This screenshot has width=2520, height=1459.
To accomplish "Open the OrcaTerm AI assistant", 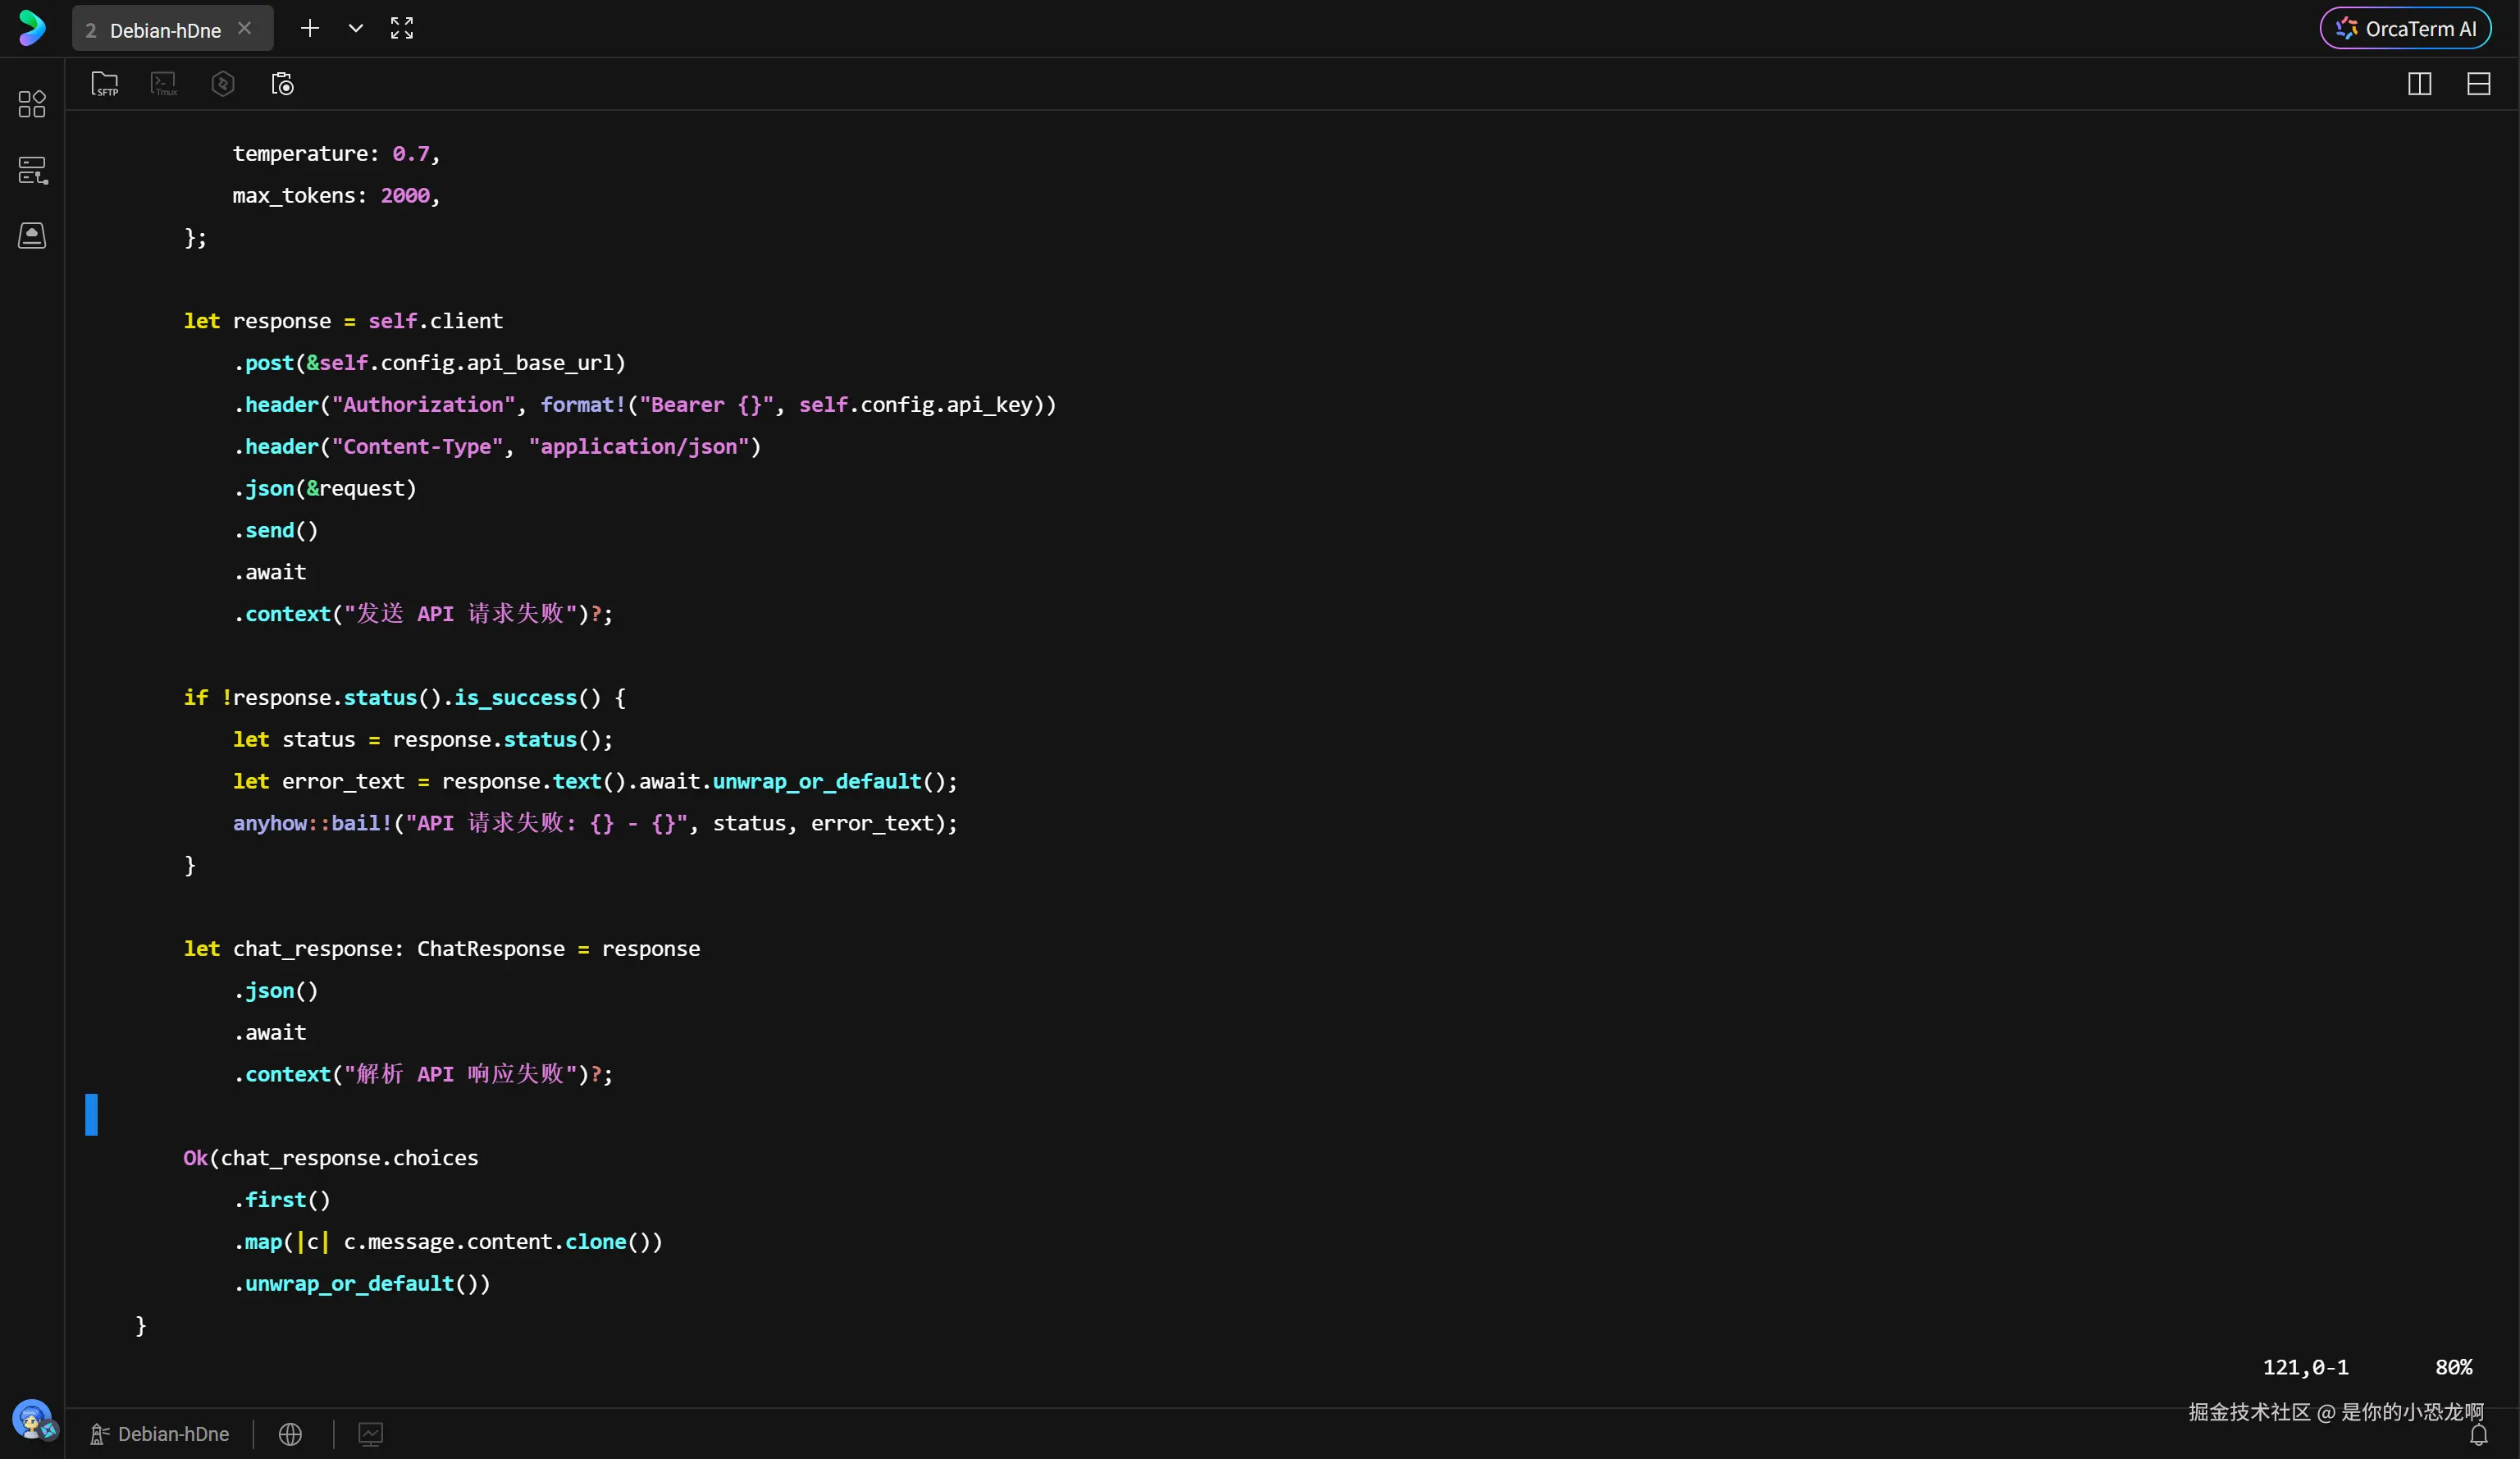I will [x=2405, y=28].
